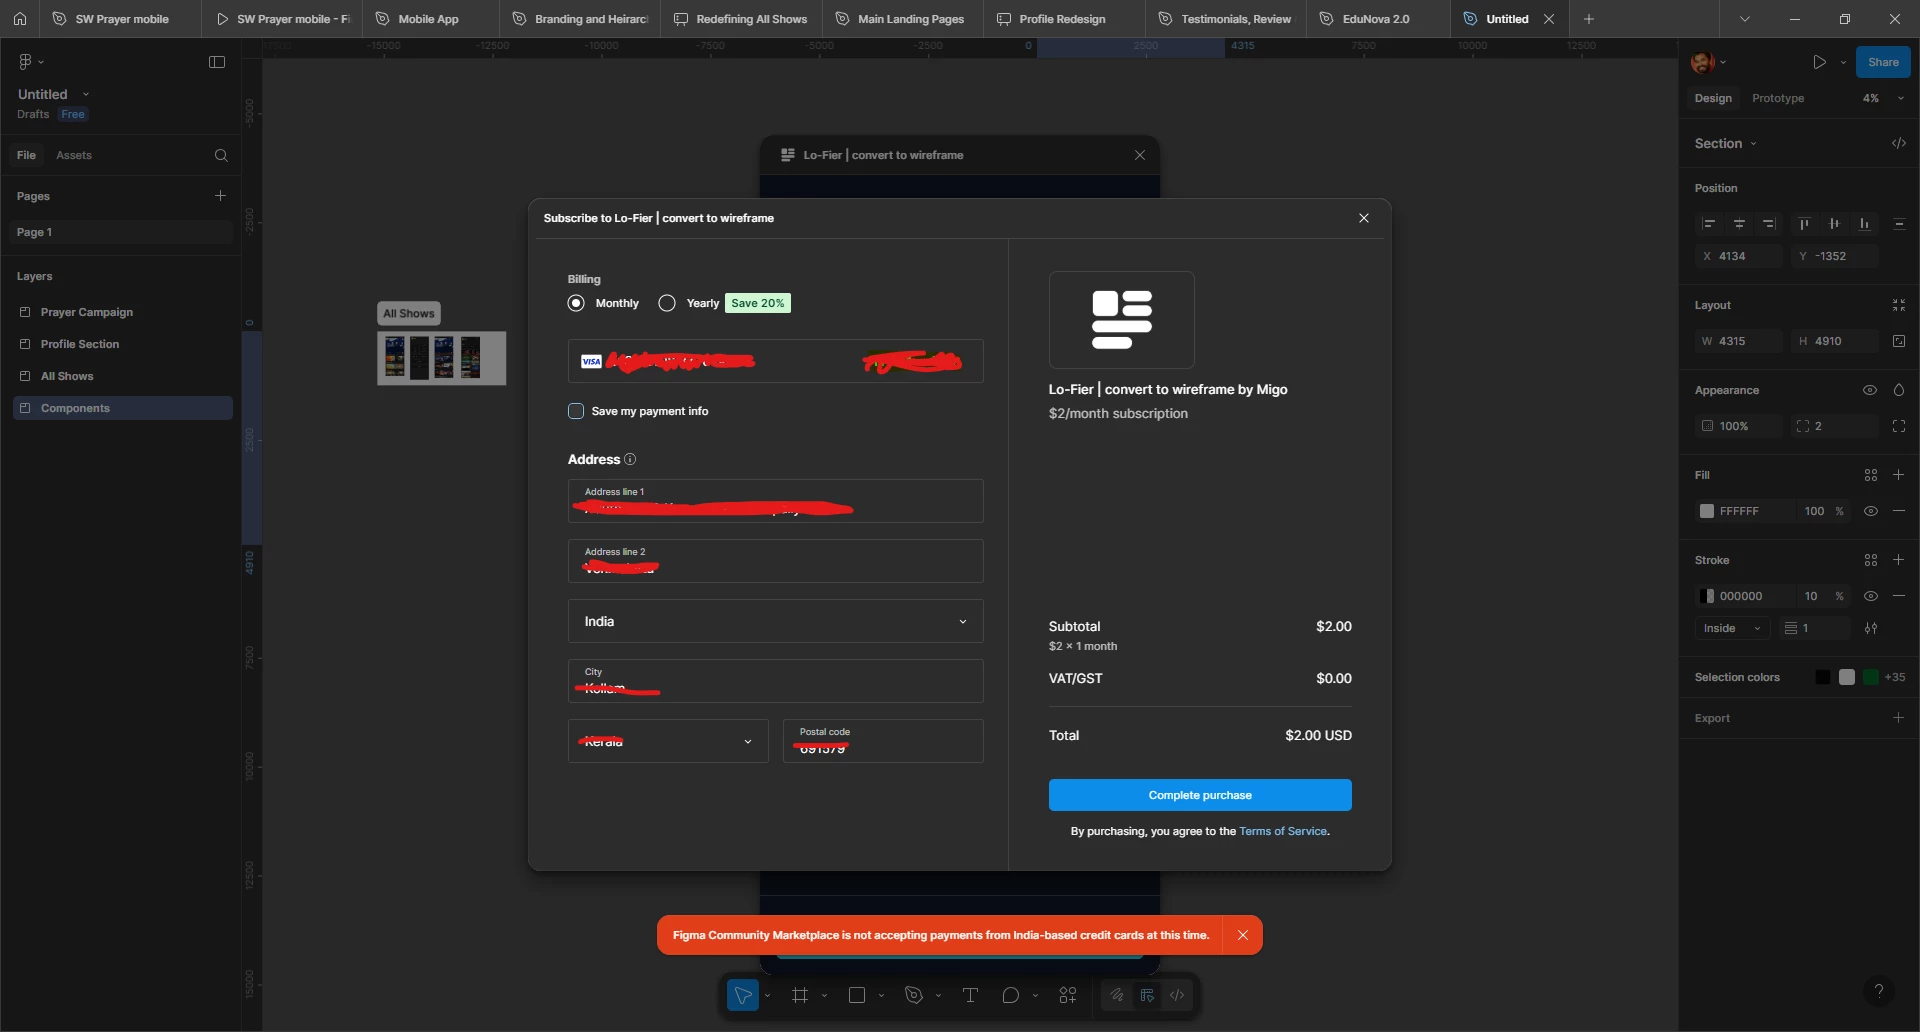Viewport: 1920px width, 1032px height.
Task: Dismiss the India-based cards error toast
Action: click(x=1242, y=935)
